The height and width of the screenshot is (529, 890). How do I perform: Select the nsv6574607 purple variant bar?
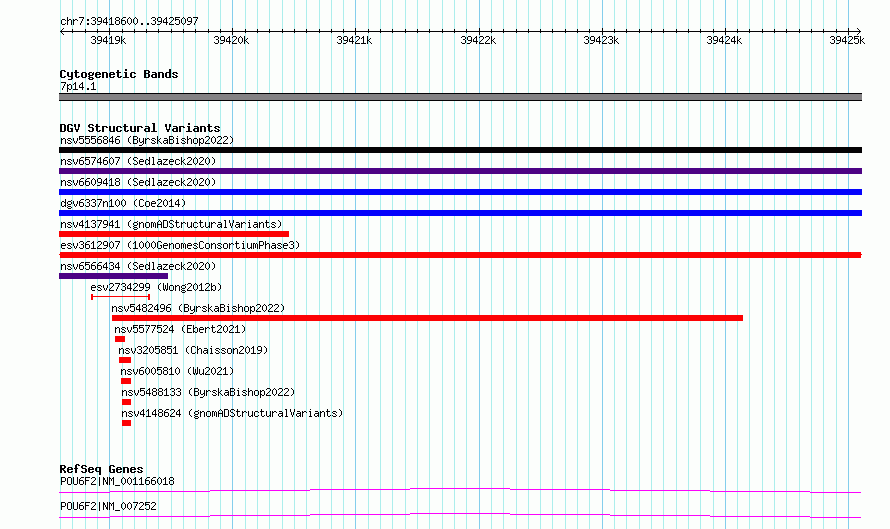click(x=460, y=171)
